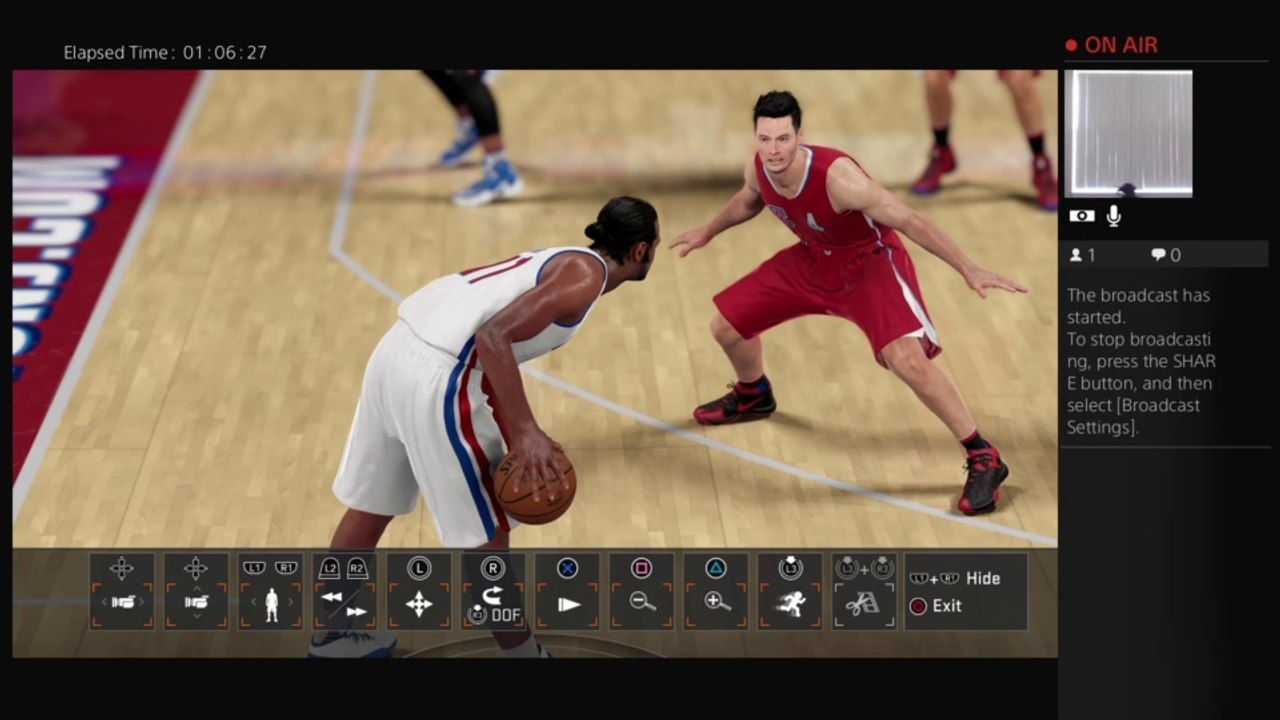Click the L2 R2 rewind fast-forward control
The width and height of the screenshot is (1280, 720).
coord(344,591)
